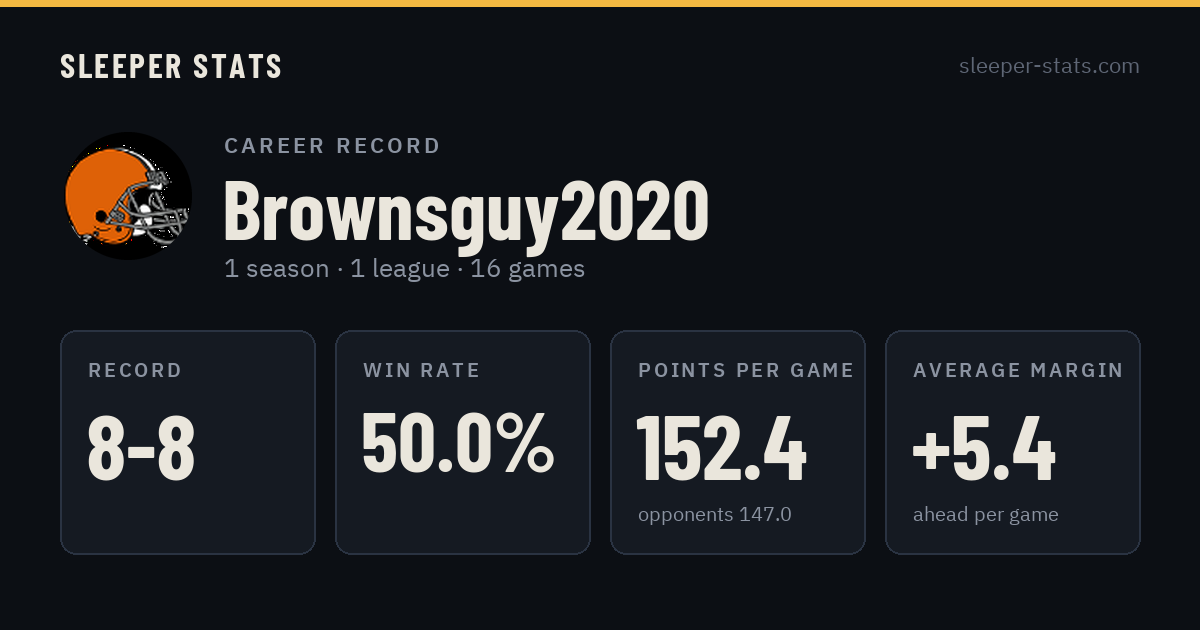This screenshot has height=630, width=1200.
Task: Open the Average Margin card
Action: 1013,442
